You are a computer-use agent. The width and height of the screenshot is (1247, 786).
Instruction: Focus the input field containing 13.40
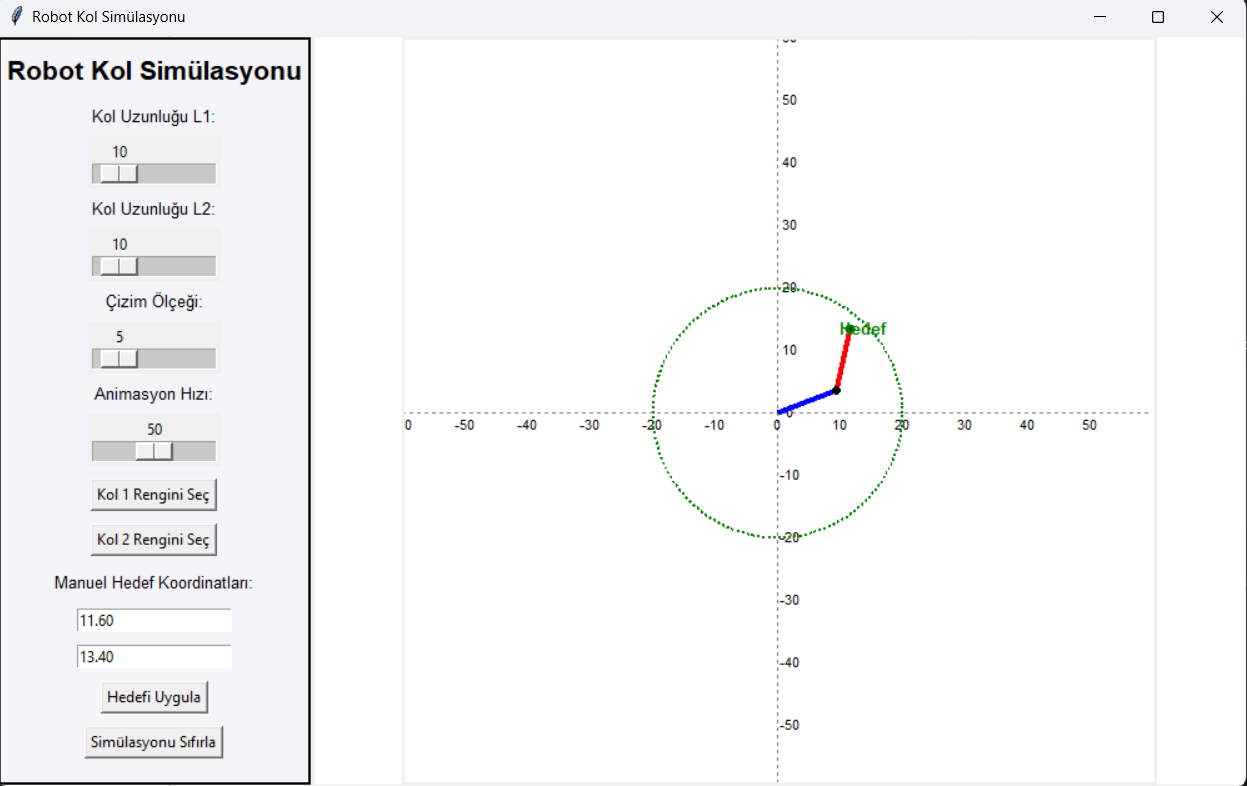pyautogui.click(x=154, y=657)
